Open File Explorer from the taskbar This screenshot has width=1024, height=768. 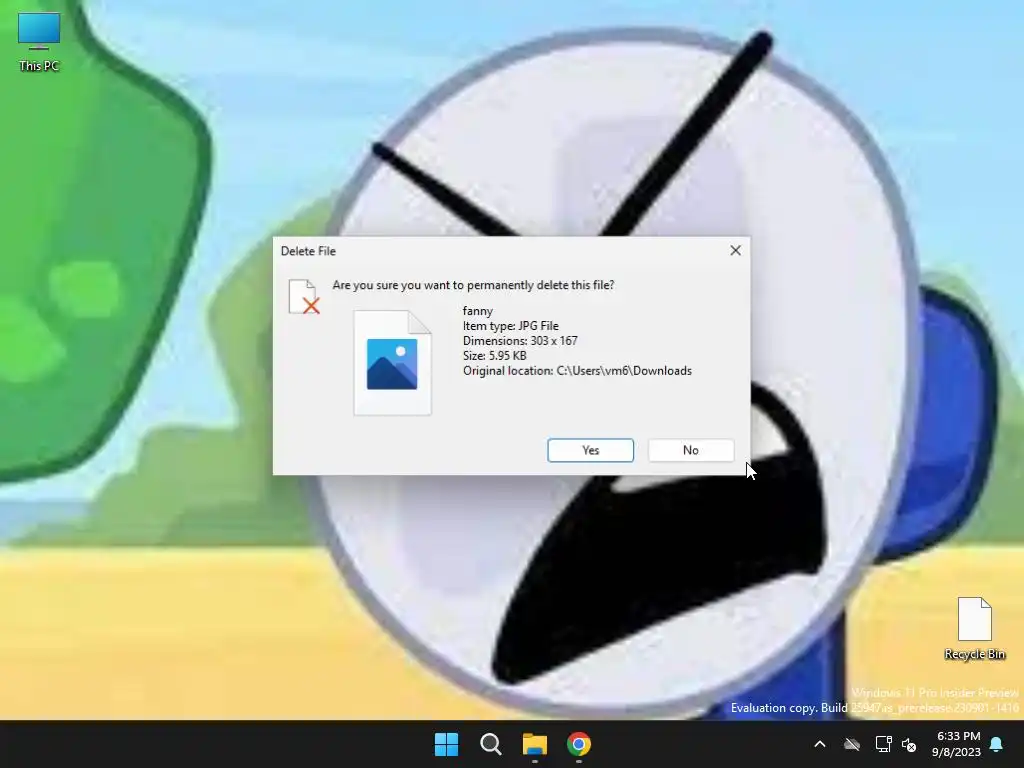535,744
